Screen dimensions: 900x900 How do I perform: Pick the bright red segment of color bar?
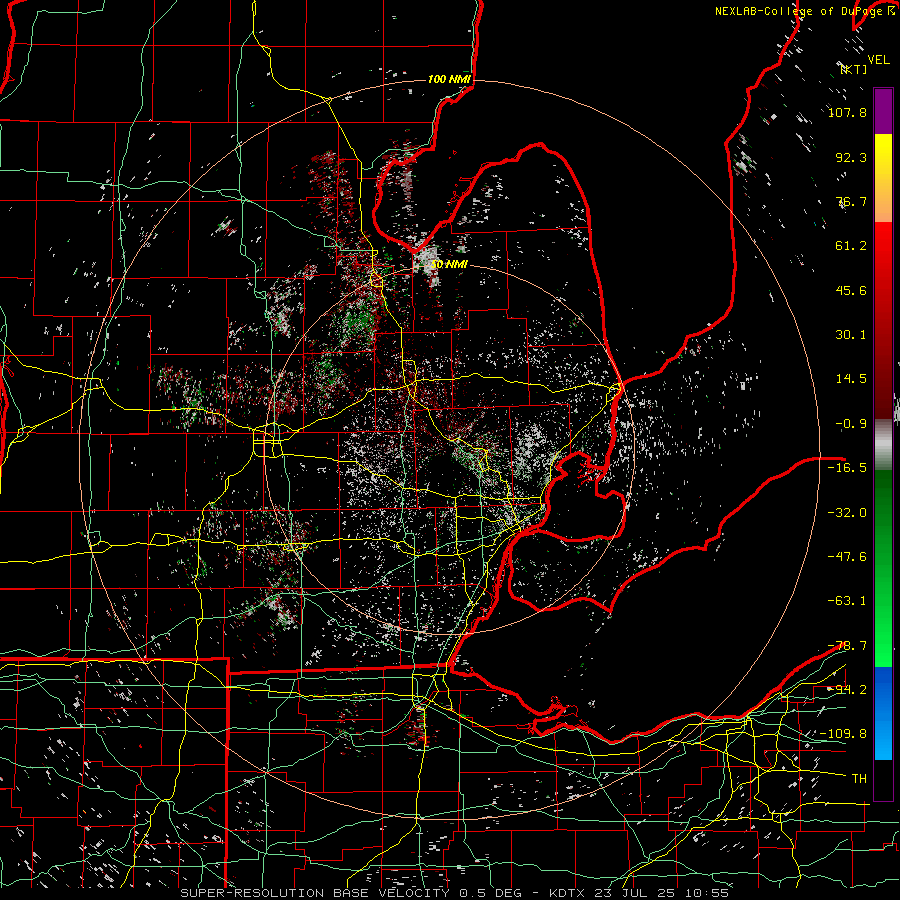click(x=883, y=253)
